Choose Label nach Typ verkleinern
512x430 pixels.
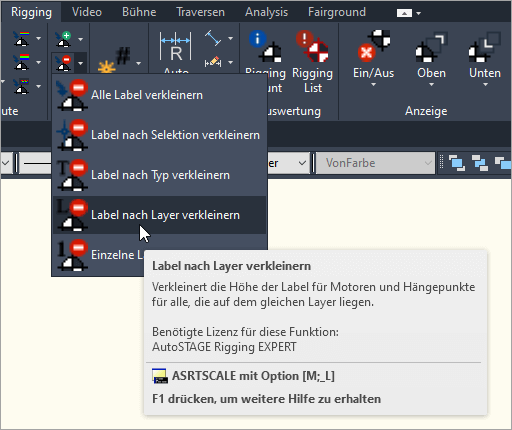tap(160, 175)
